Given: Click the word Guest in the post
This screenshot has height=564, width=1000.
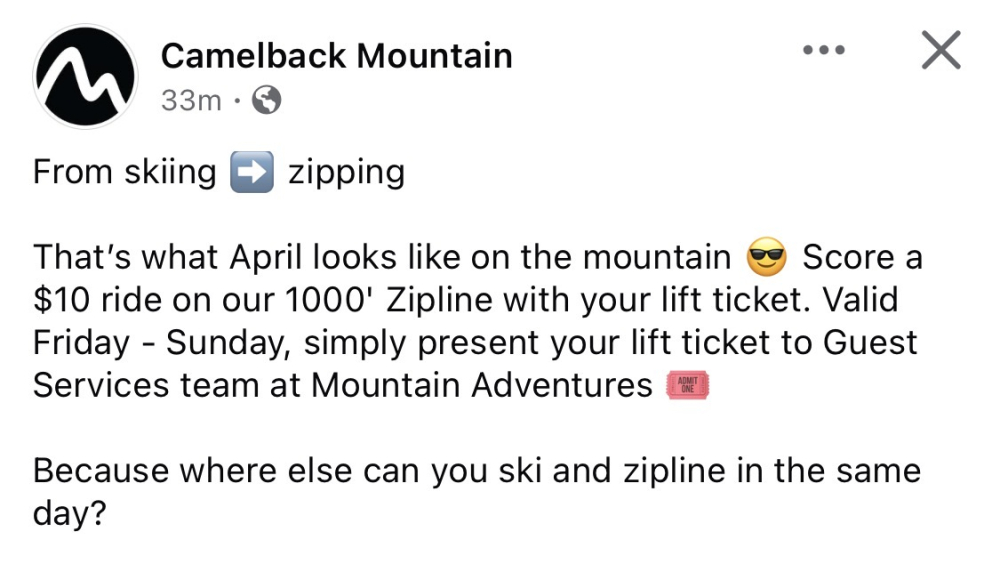Looking at the screenshot, I should coord(870,343).
